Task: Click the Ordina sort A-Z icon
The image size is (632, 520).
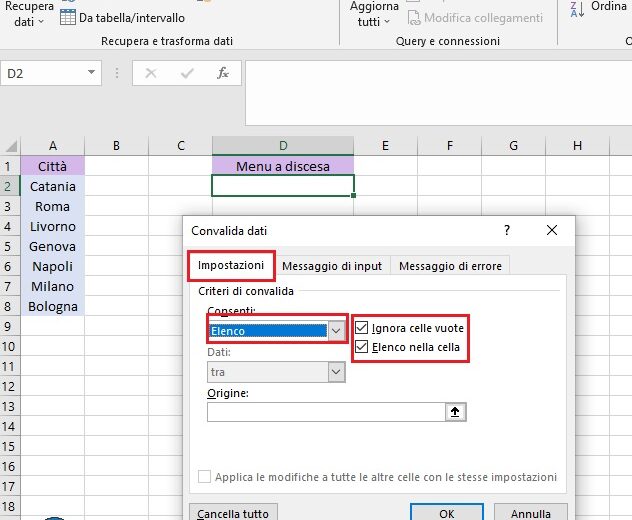Action: tap(577, 9)
